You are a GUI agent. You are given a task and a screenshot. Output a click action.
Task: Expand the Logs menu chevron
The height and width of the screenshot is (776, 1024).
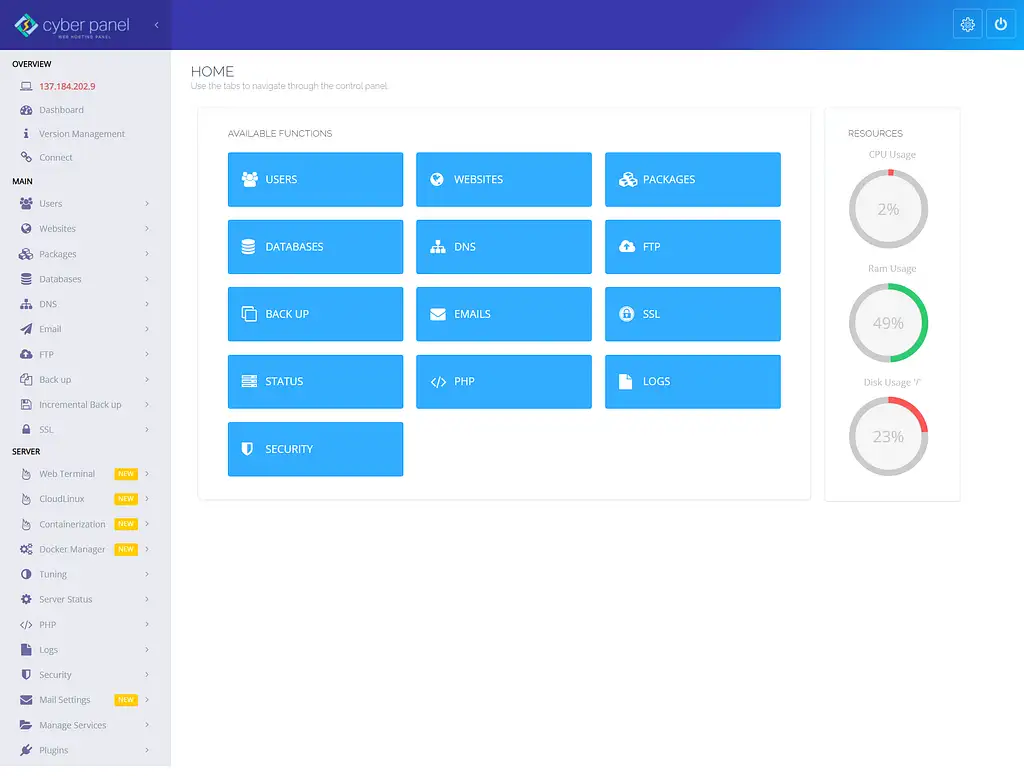click(147, 649)
